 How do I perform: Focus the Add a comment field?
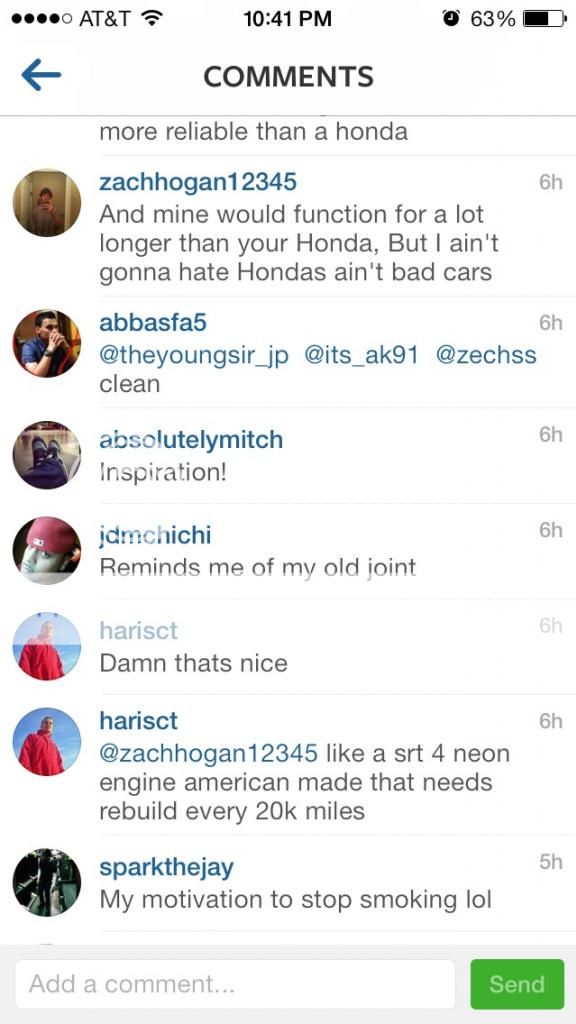pos(235,984)
